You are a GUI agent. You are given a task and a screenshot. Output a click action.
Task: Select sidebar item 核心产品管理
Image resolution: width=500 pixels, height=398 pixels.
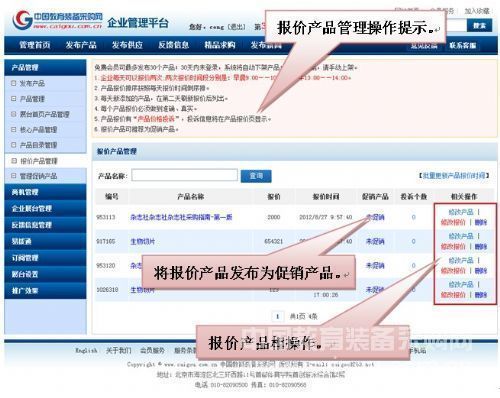coord(38,130)
